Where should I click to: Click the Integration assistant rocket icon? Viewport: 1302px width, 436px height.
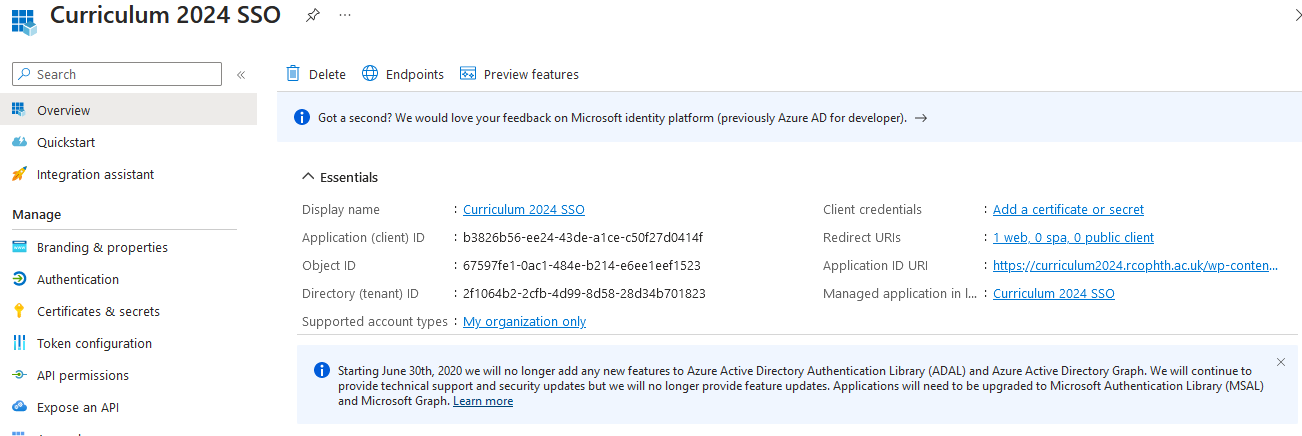click(19, 174)
